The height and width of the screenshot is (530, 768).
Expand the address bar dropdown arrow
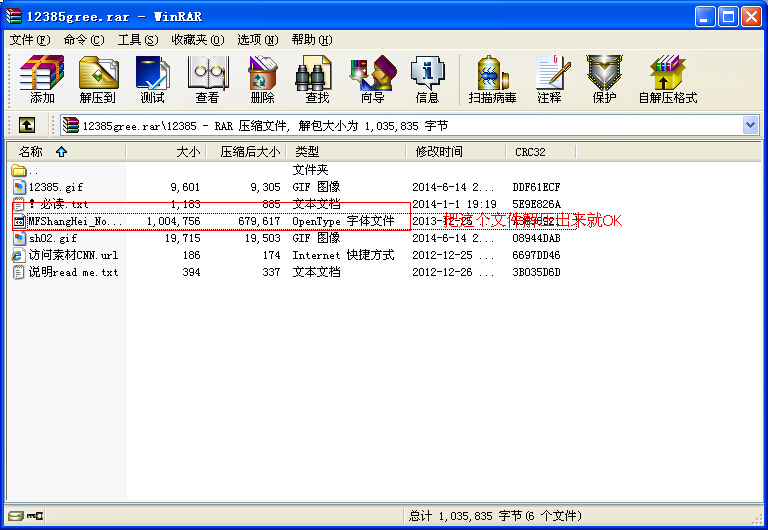click(x=750, y=125)
